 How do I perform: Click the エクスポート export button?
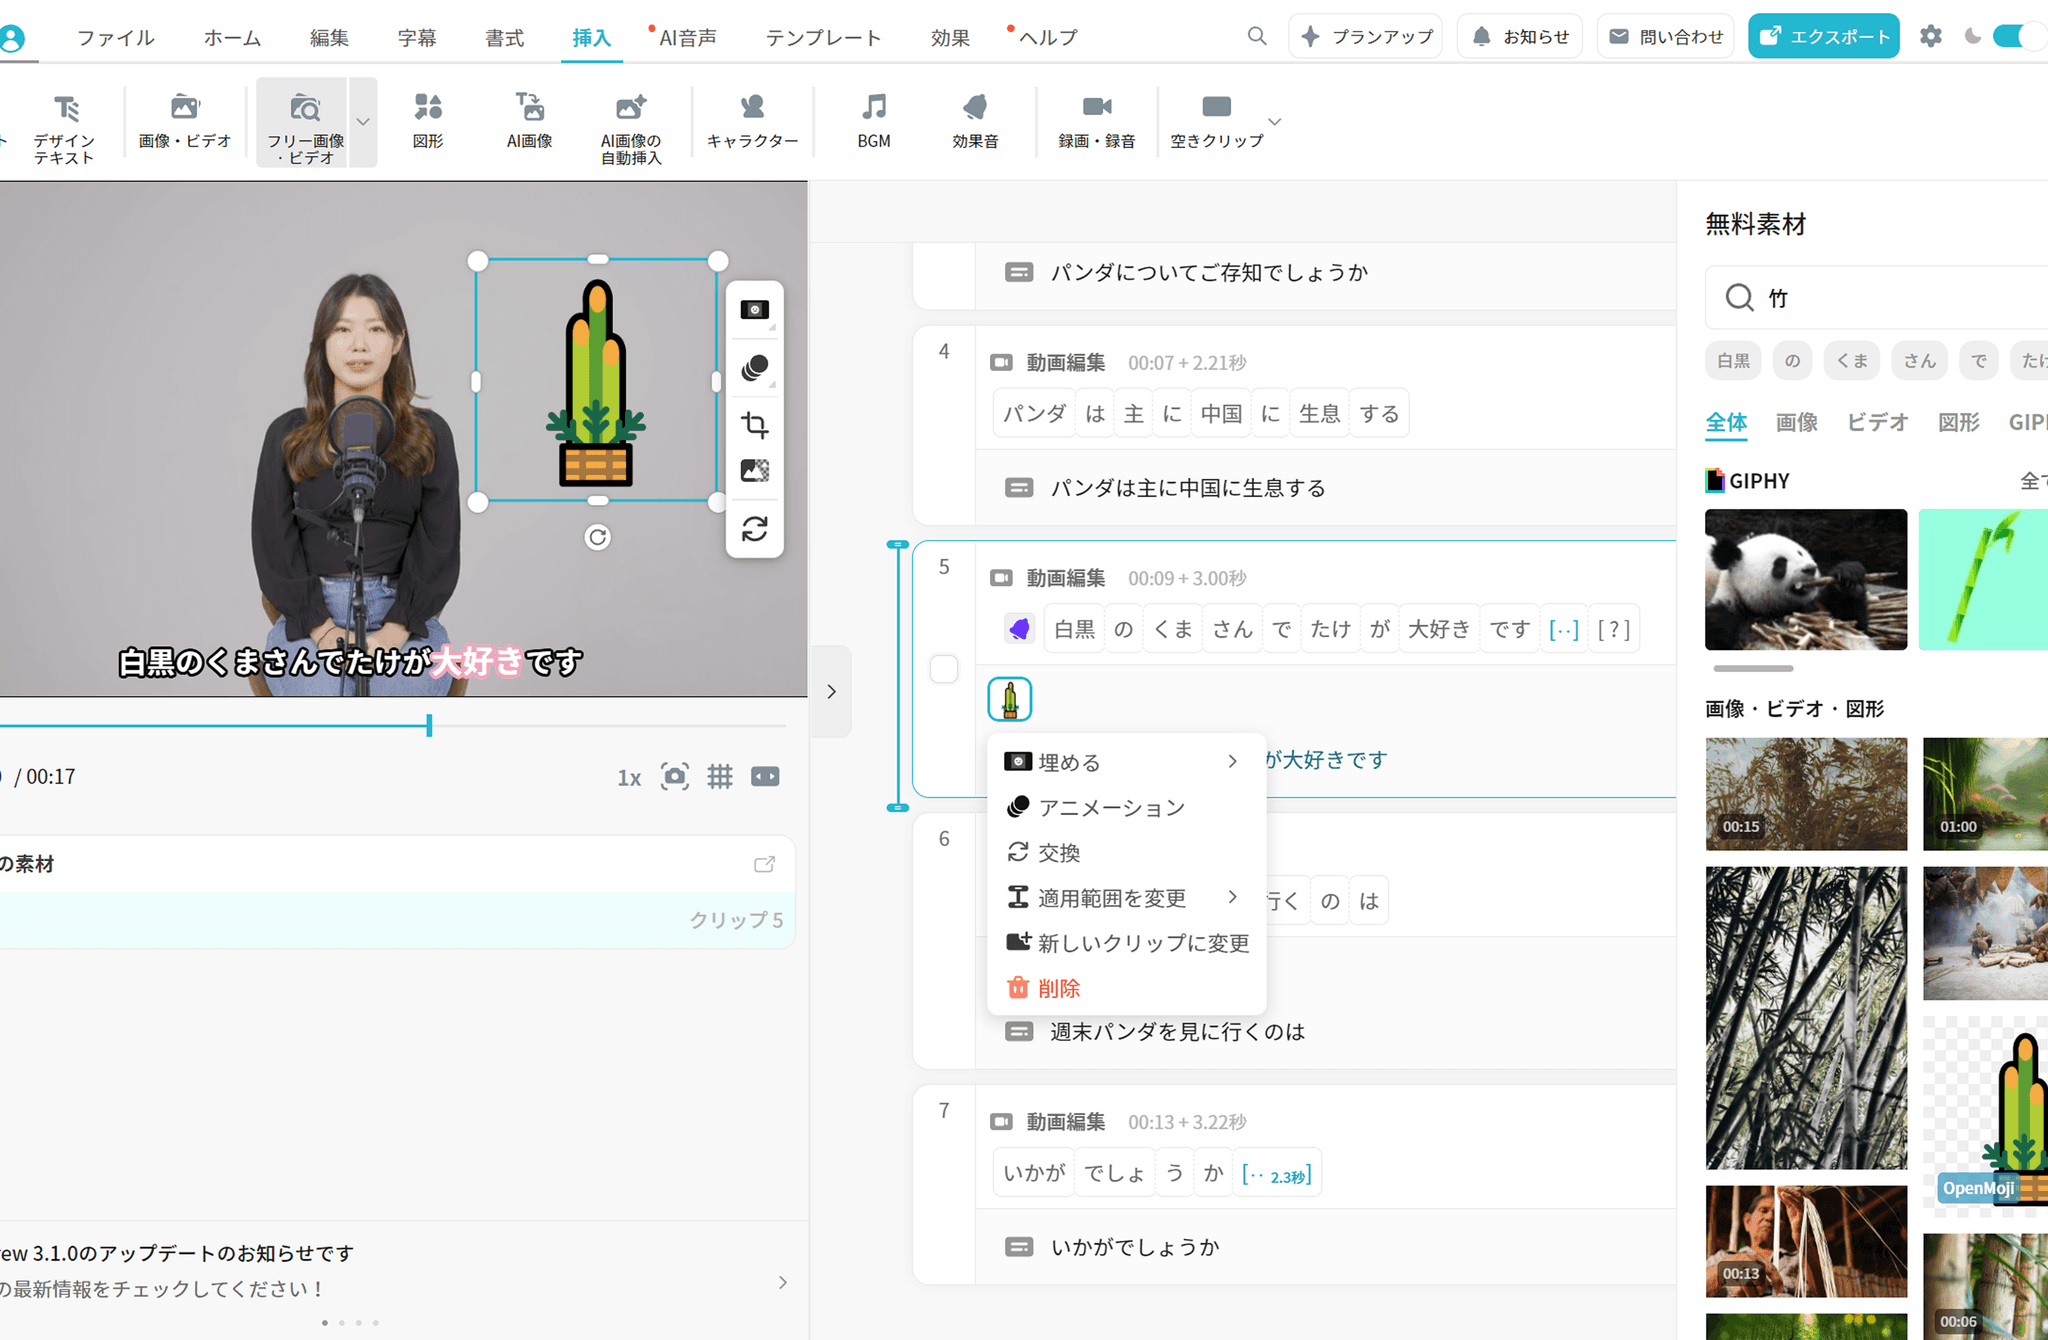1823,37
